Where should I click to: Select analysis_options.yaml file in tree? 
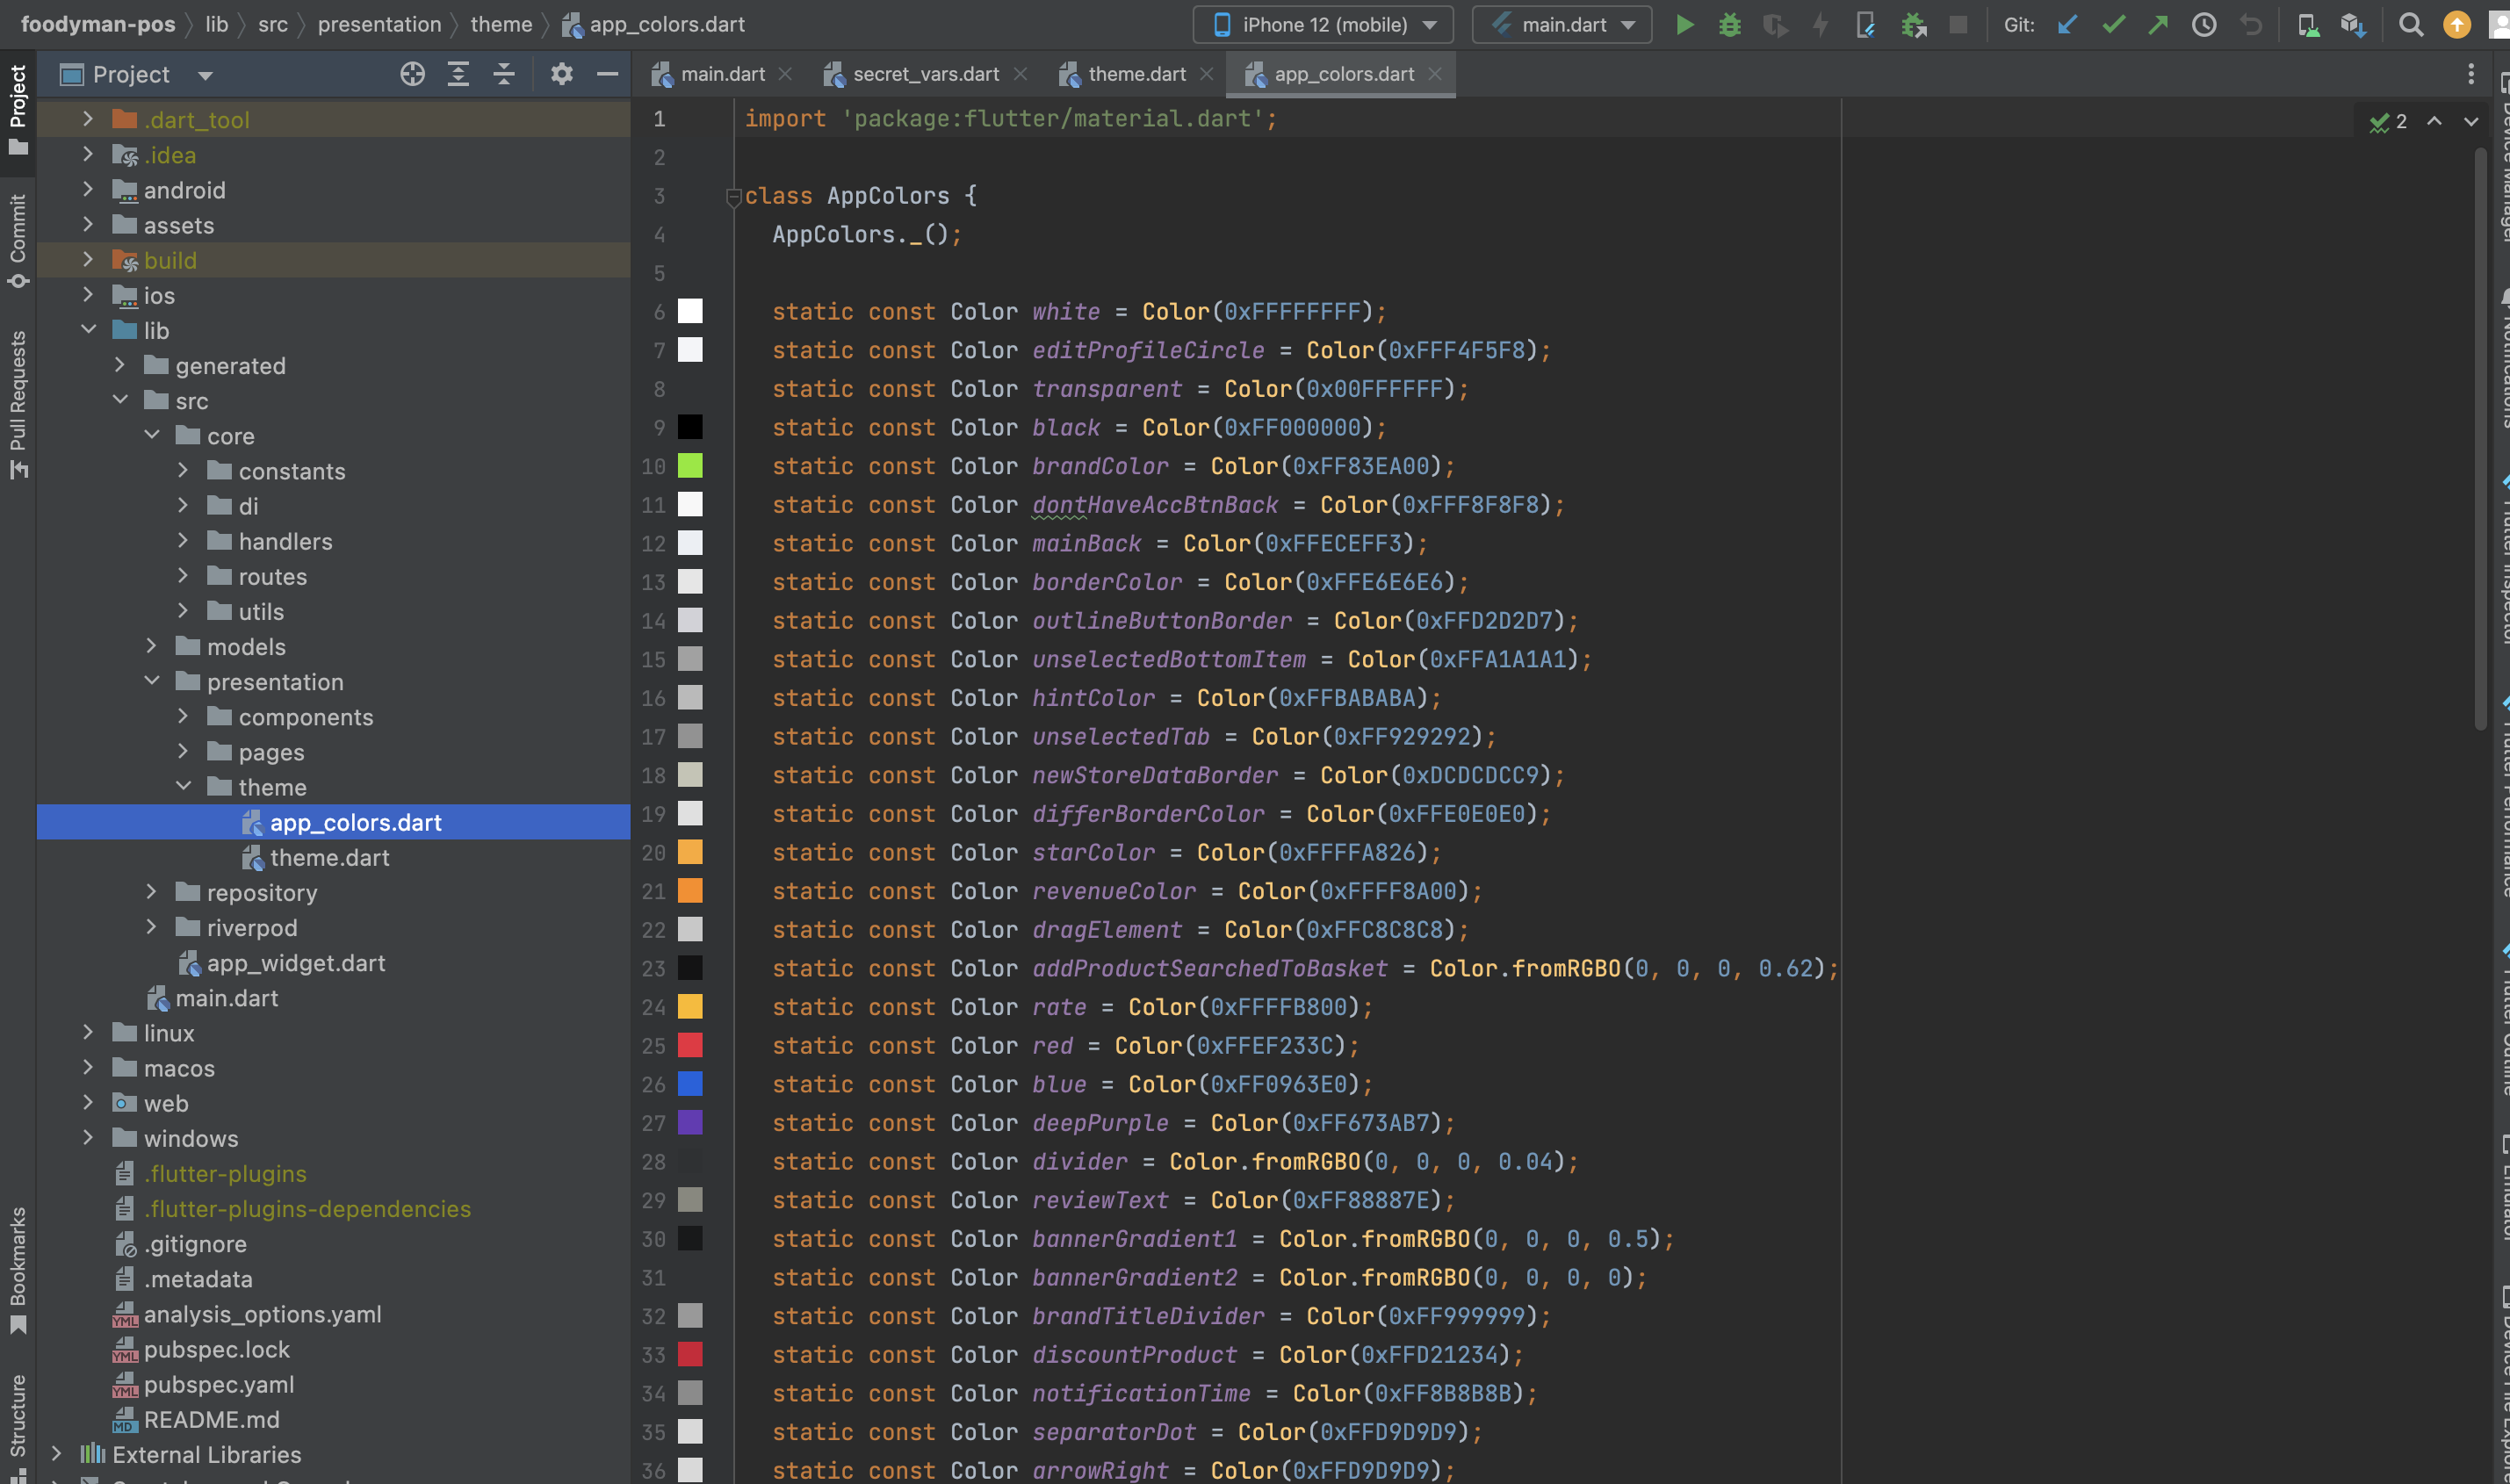[x=262, y=1314]
